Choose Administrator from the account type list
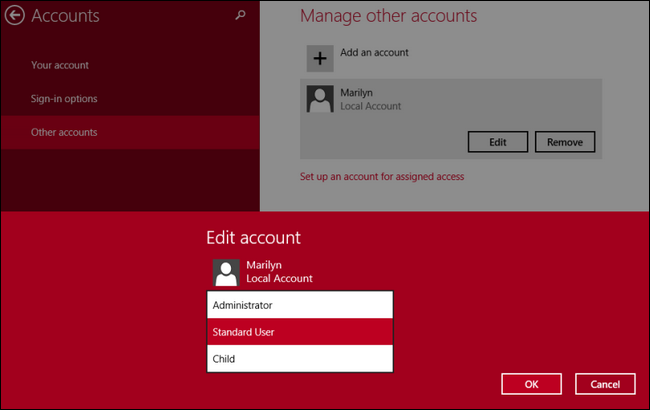 point(300,304)
